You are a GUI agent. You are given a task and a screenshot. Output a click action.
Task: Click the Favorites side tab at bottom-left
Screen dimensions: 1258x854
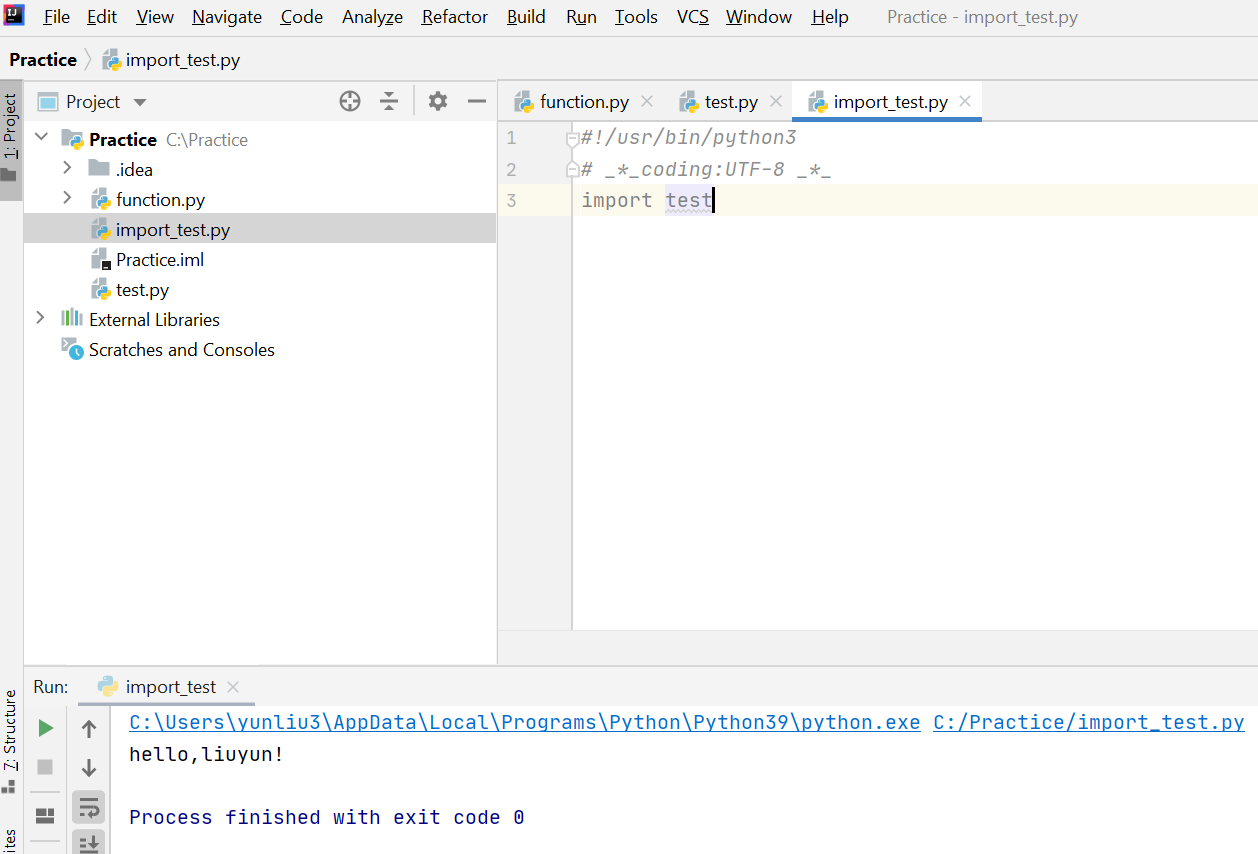11,840
